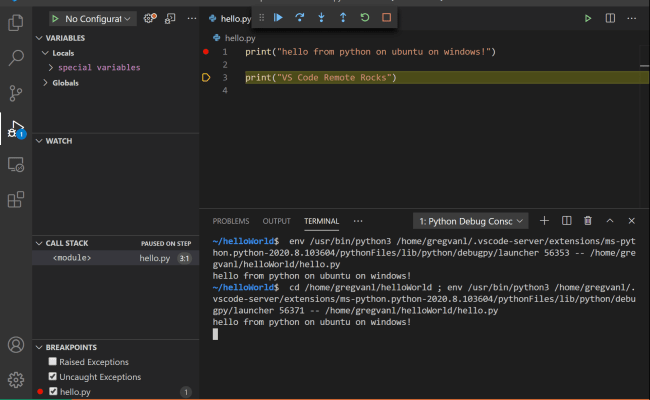Click the editor overview ruler scrollbar
The height and width of the screenshot is (400, 650).
(644, 126)
